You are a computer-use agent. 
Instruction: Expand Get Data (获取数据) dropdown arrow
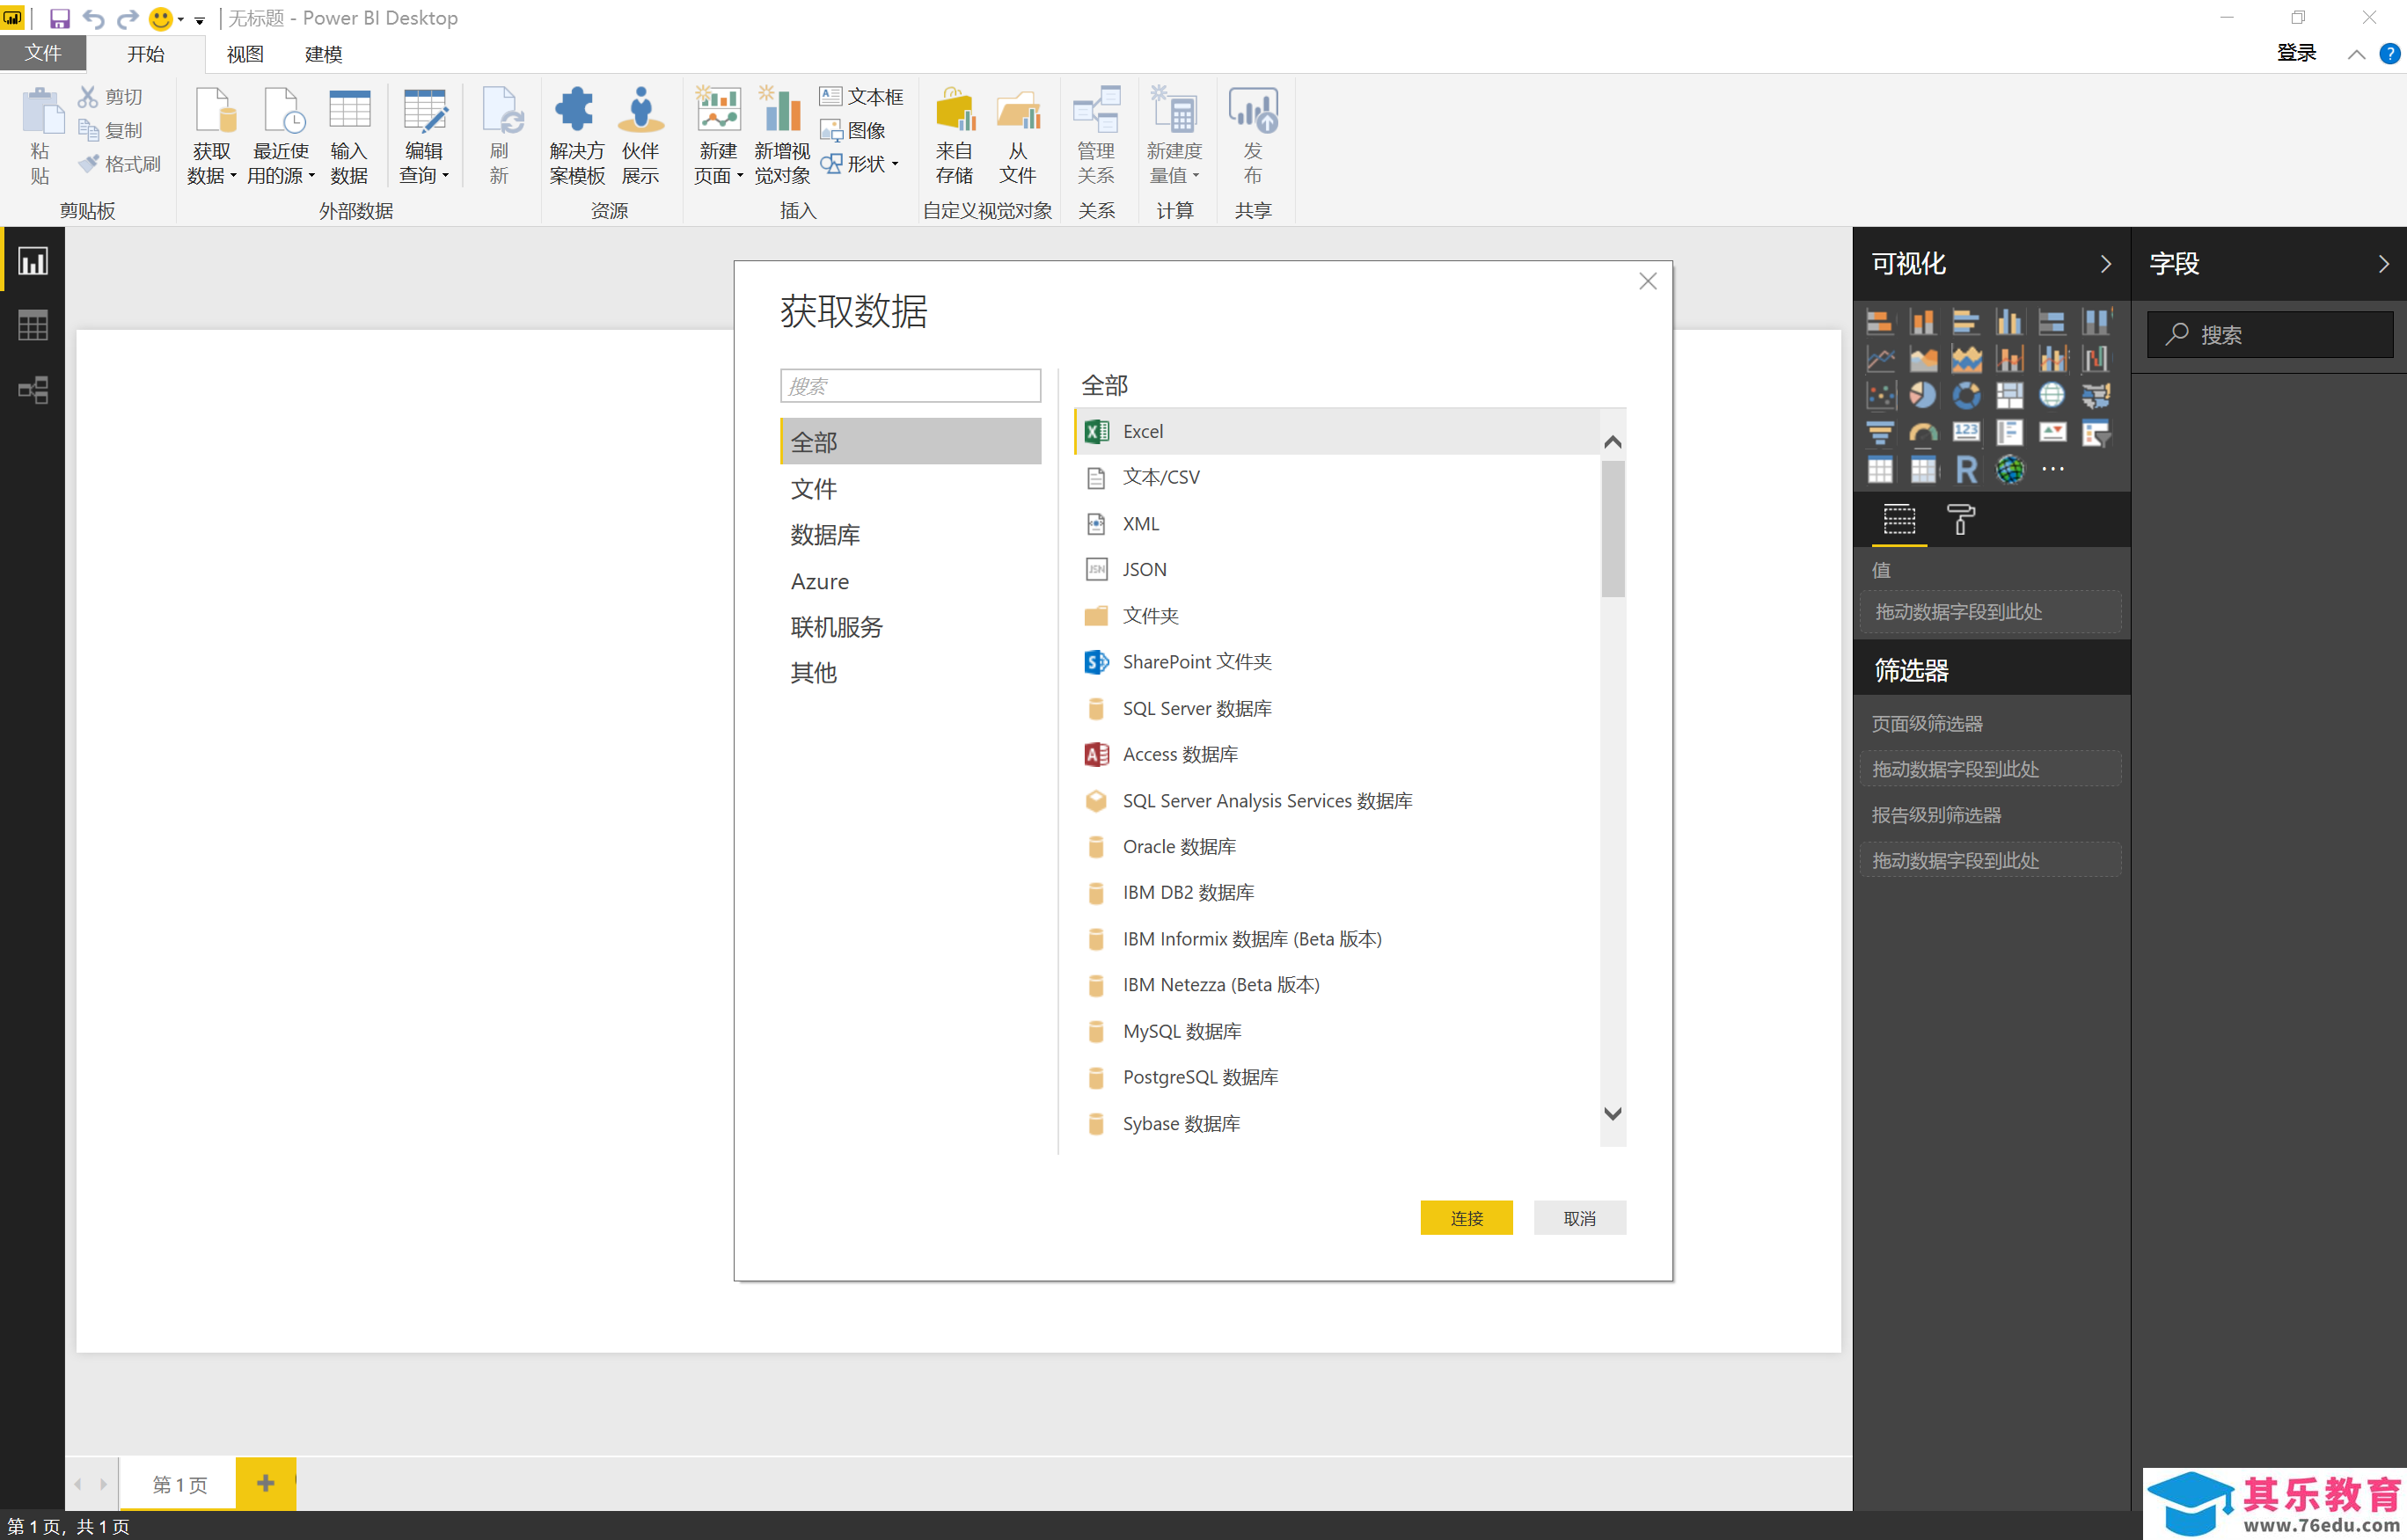point(233,177)
